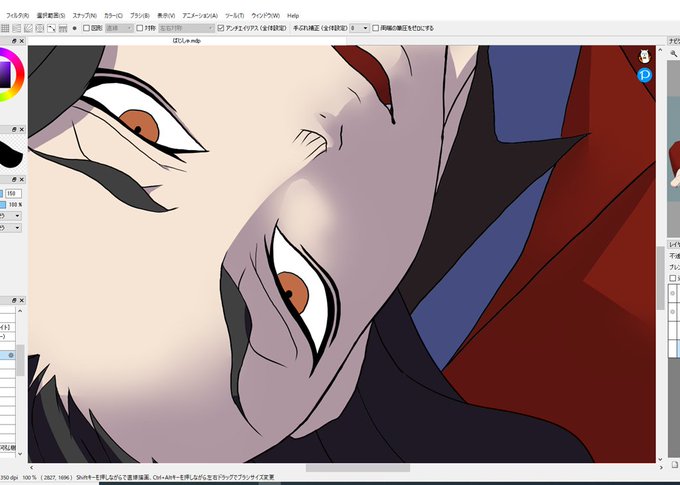This screenshot has width=680, height=485.
Task: Click the brush size field showing 150
Action: (x=13, y=193)
